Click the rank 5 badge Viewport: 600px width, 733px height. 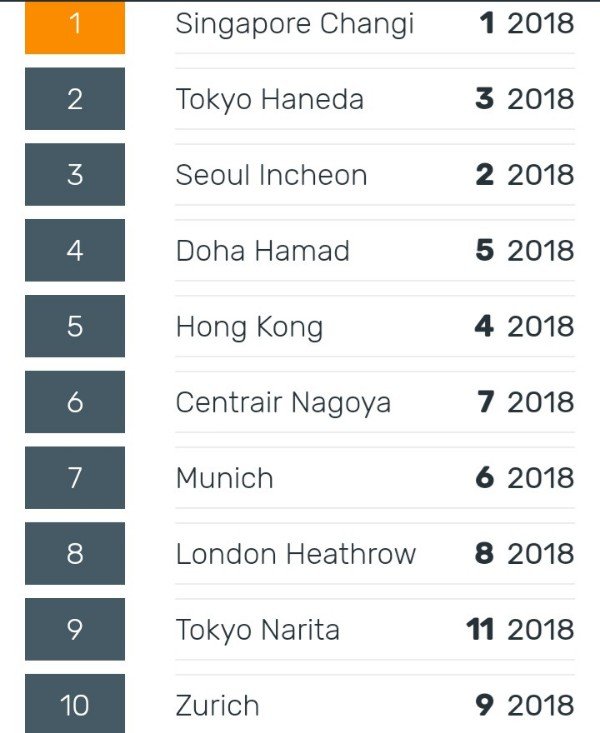tap(75, 326)
